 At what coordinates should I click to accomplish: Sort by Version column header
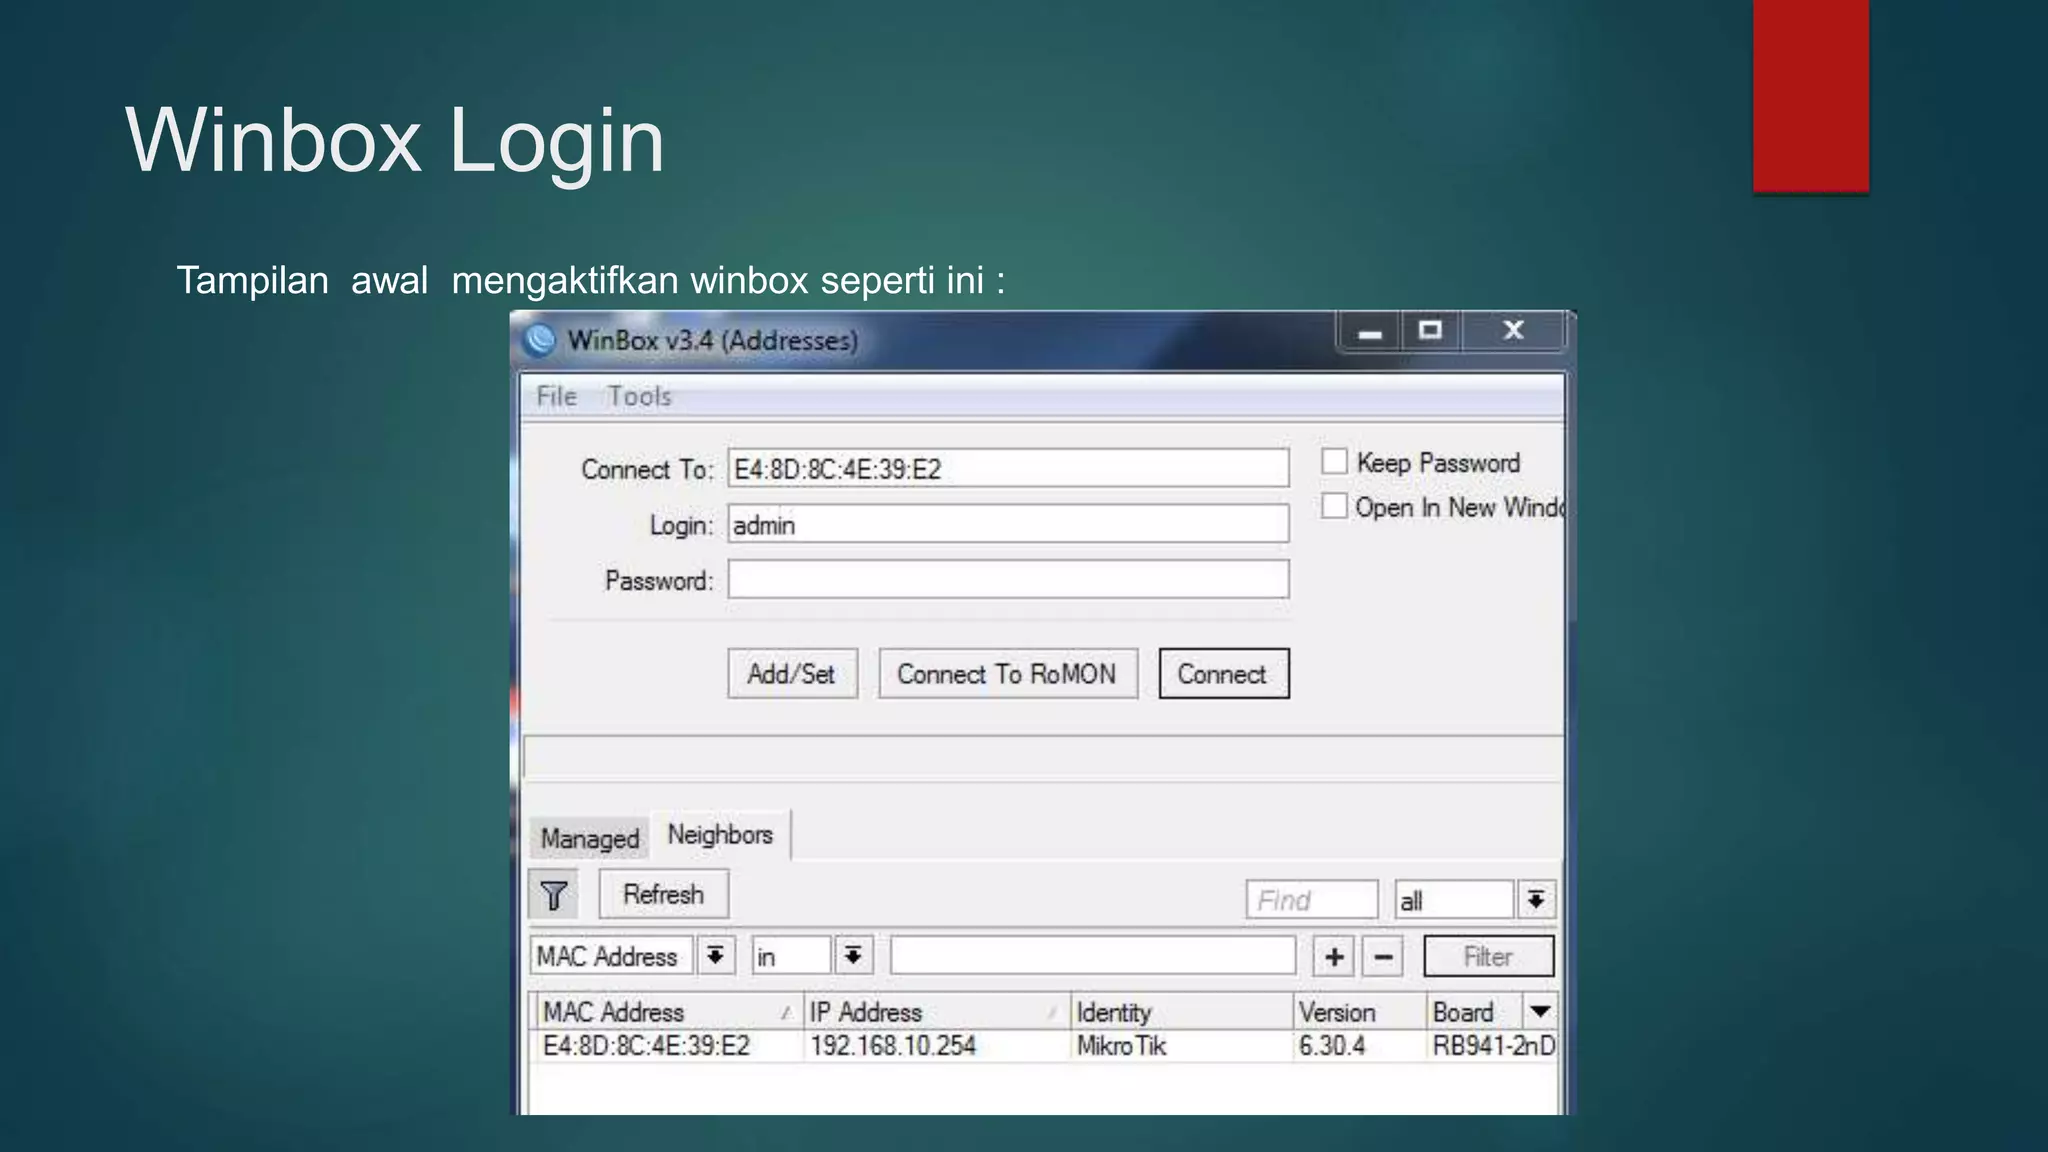click(1359, 1011)
